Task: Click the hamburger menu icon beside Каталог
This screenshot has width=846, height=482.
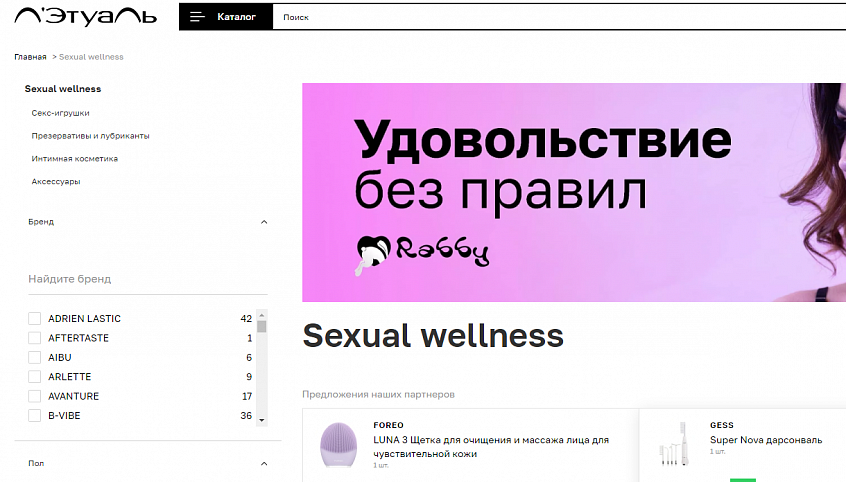Action: 197,17
